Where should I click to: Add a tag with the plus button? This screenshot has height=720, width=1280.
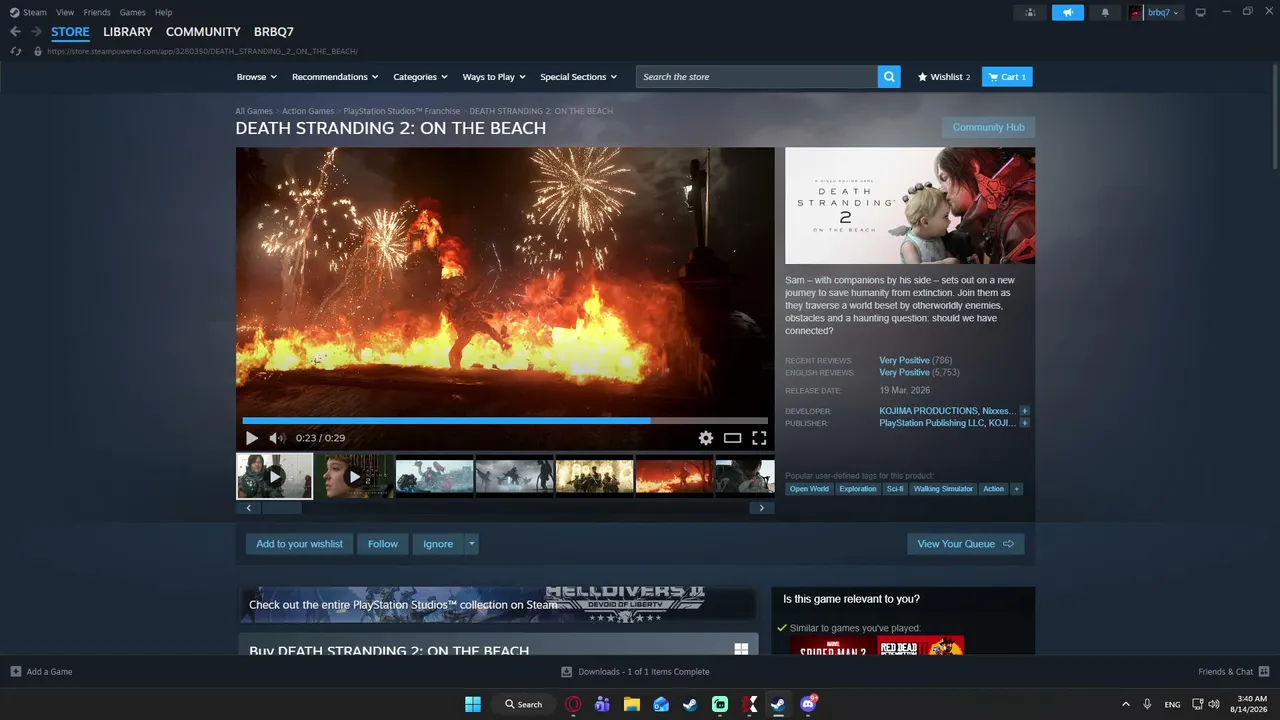tap(1016, 489)
